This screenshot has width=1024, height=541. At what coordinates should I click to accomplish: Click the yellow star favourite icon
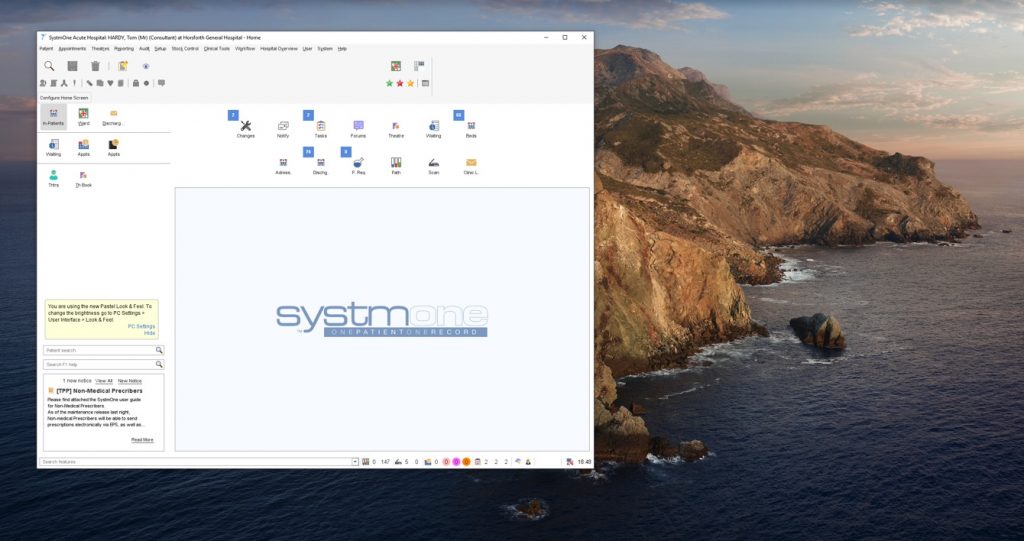410,83
